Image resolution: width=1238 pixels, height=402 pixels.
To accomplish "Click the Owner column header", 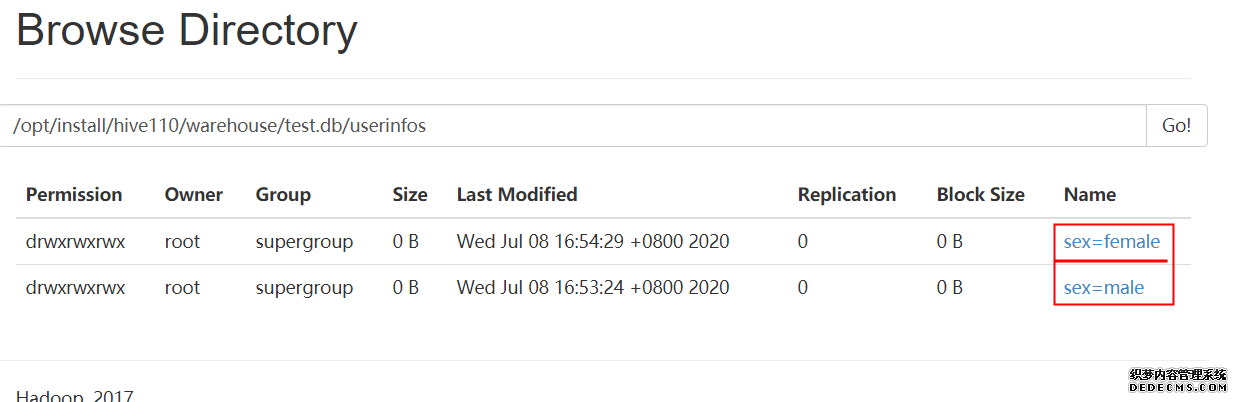I will pos(193,194).
